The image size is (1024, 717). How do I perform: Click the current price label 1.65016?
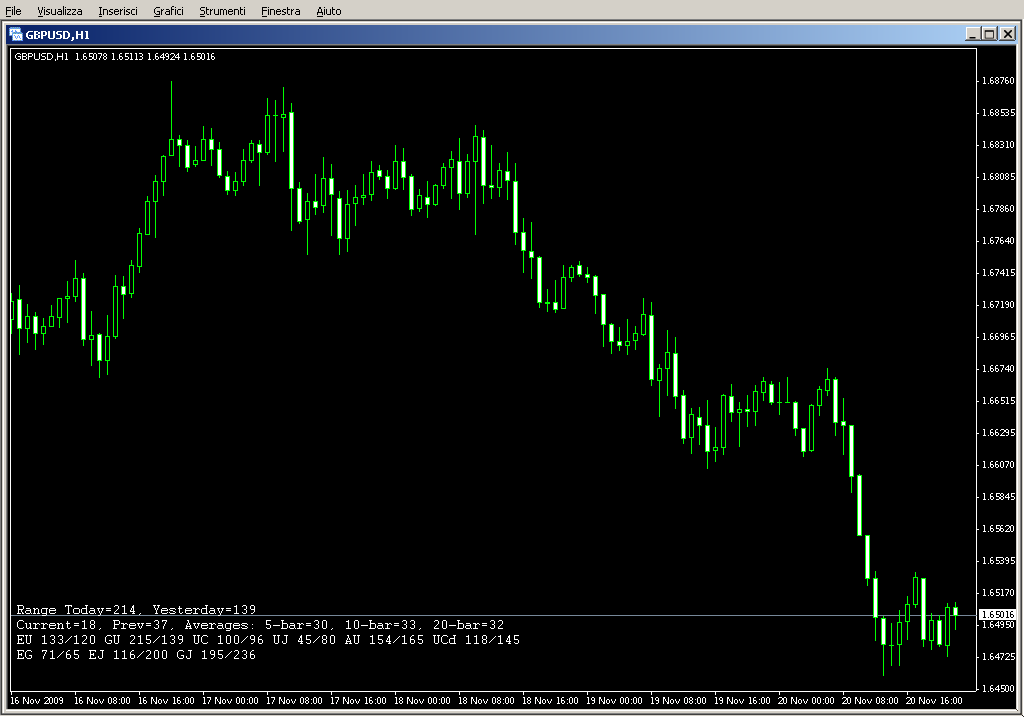[x=998, y=614]
